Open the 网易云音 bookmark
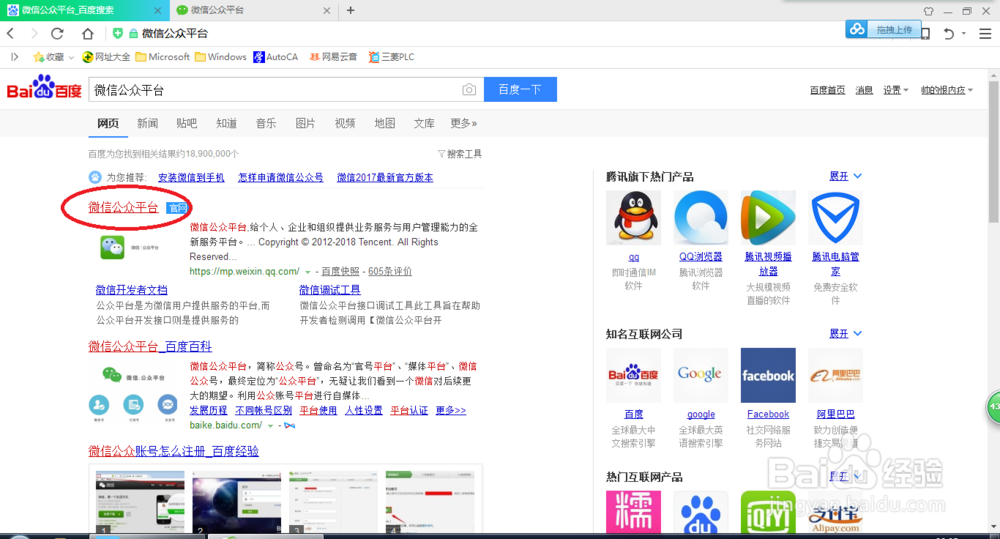This screenshot has height=539, width=1000. 333,57
